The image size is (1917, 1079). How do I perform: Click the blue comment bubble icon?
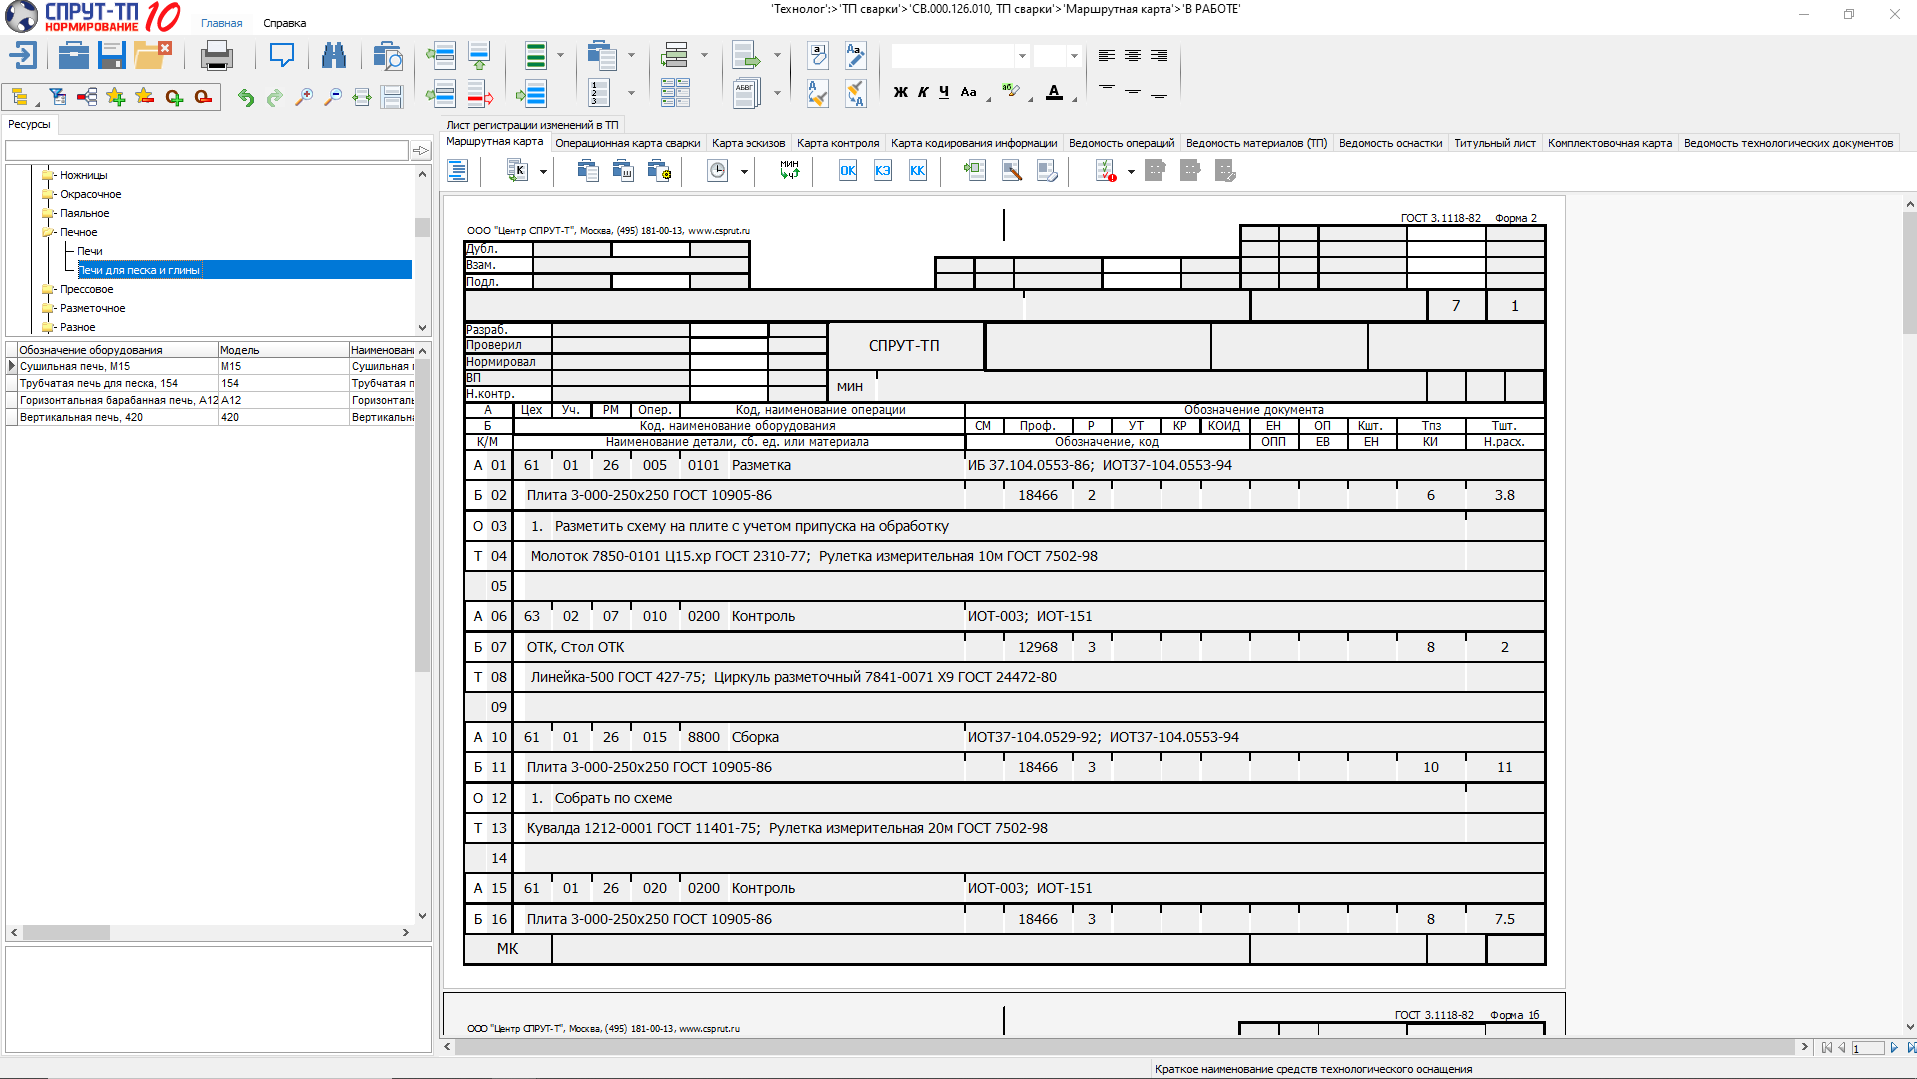click(282, 56)
